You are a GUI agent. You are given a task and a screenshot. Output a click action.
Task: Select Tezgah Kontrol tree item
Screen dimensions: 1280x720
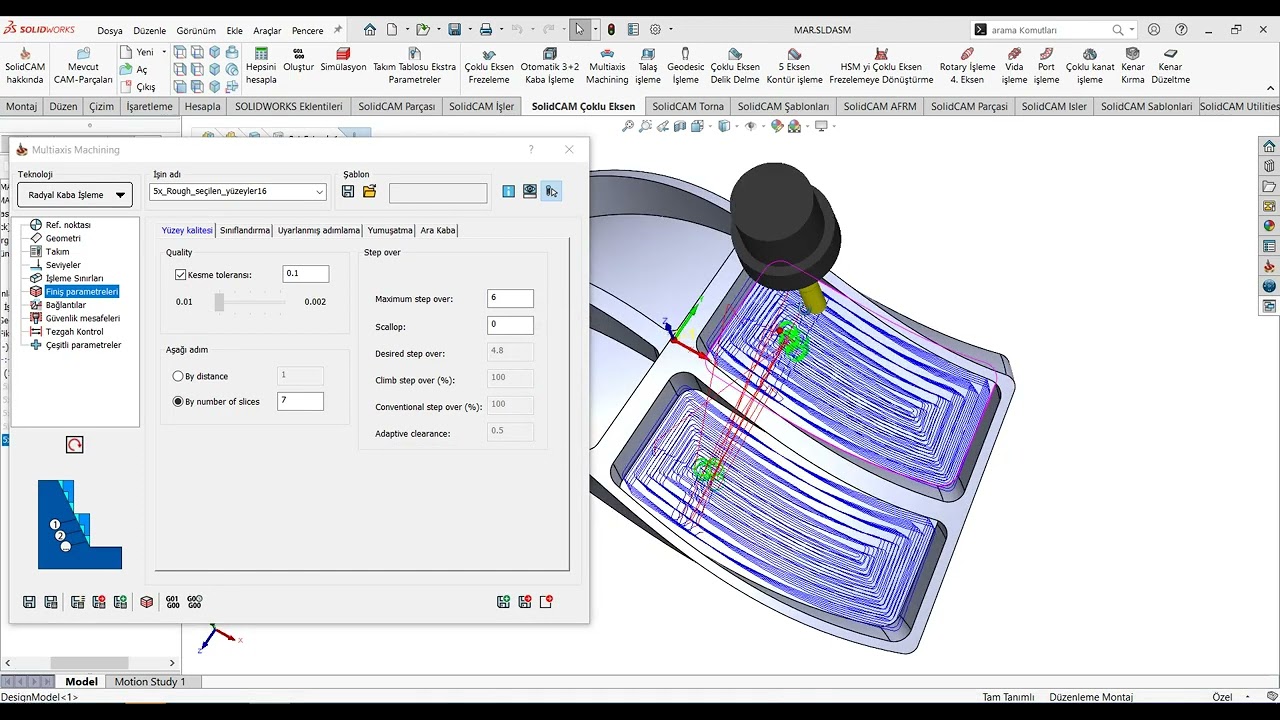(x=74, y=331)
